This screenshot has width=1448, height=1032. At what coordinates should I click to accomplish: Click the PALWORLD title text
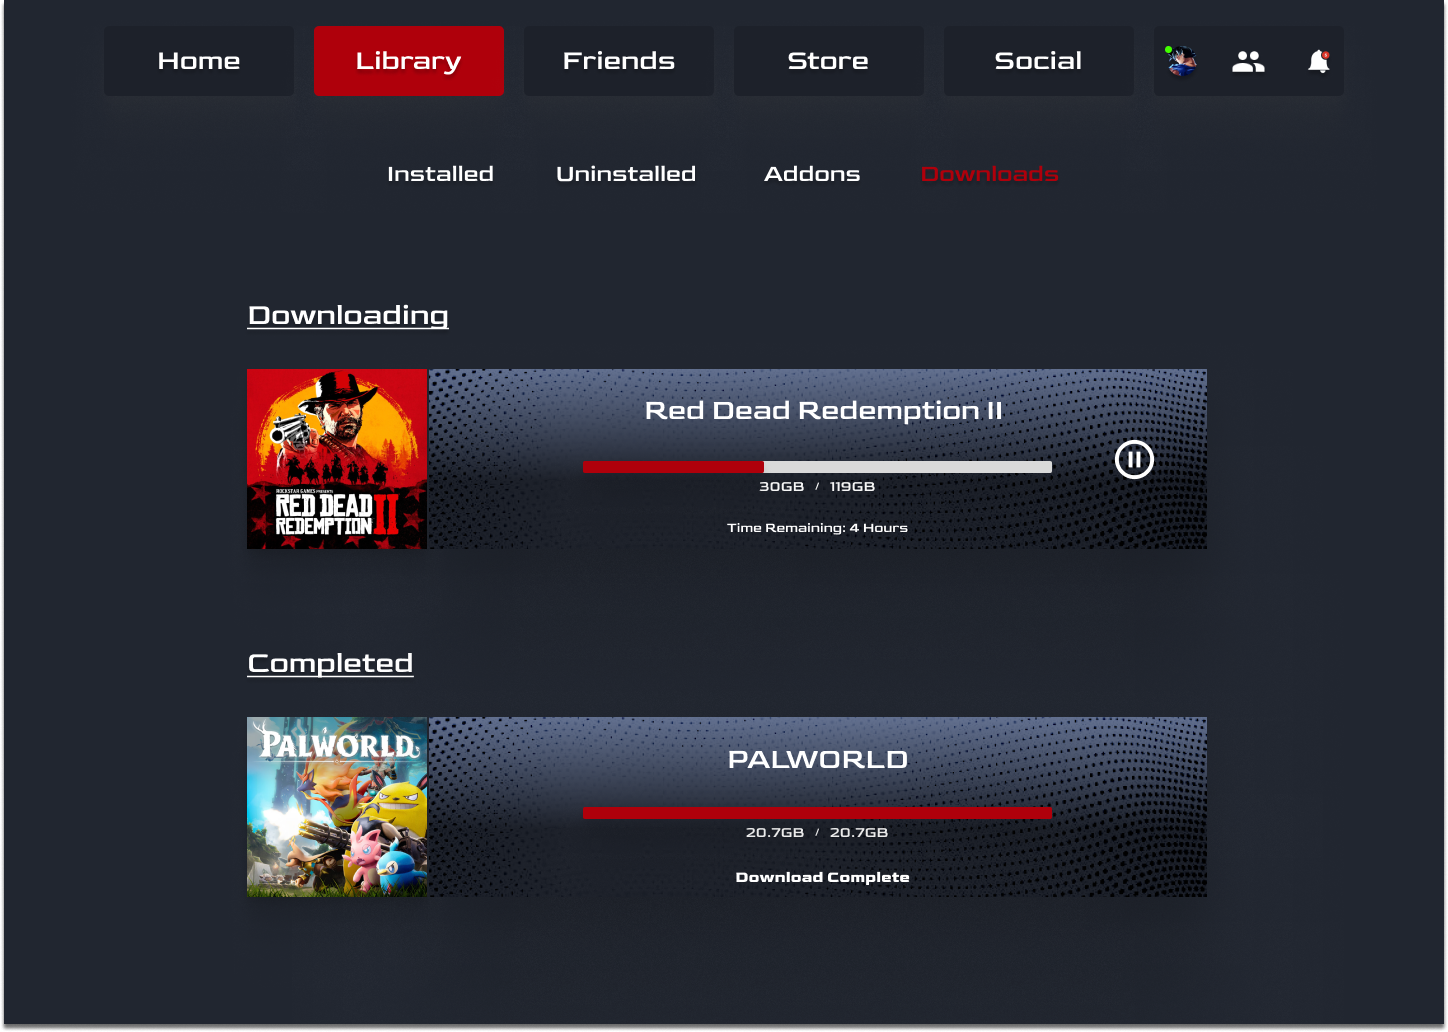coord(818,760)
